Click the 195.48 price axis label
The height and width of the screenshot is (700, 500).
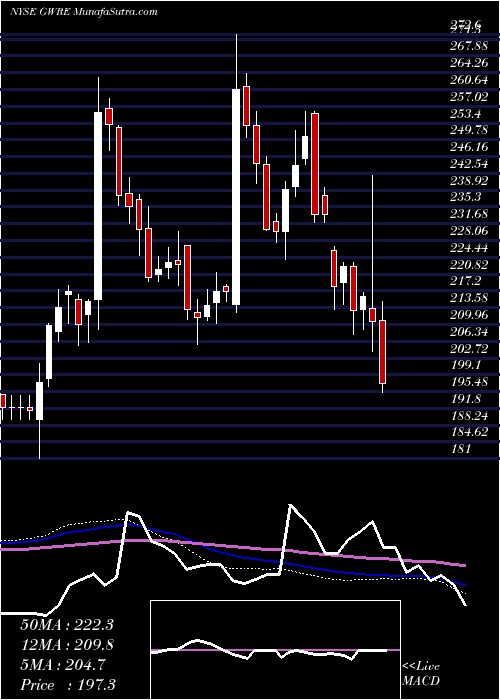pos(471,382)
